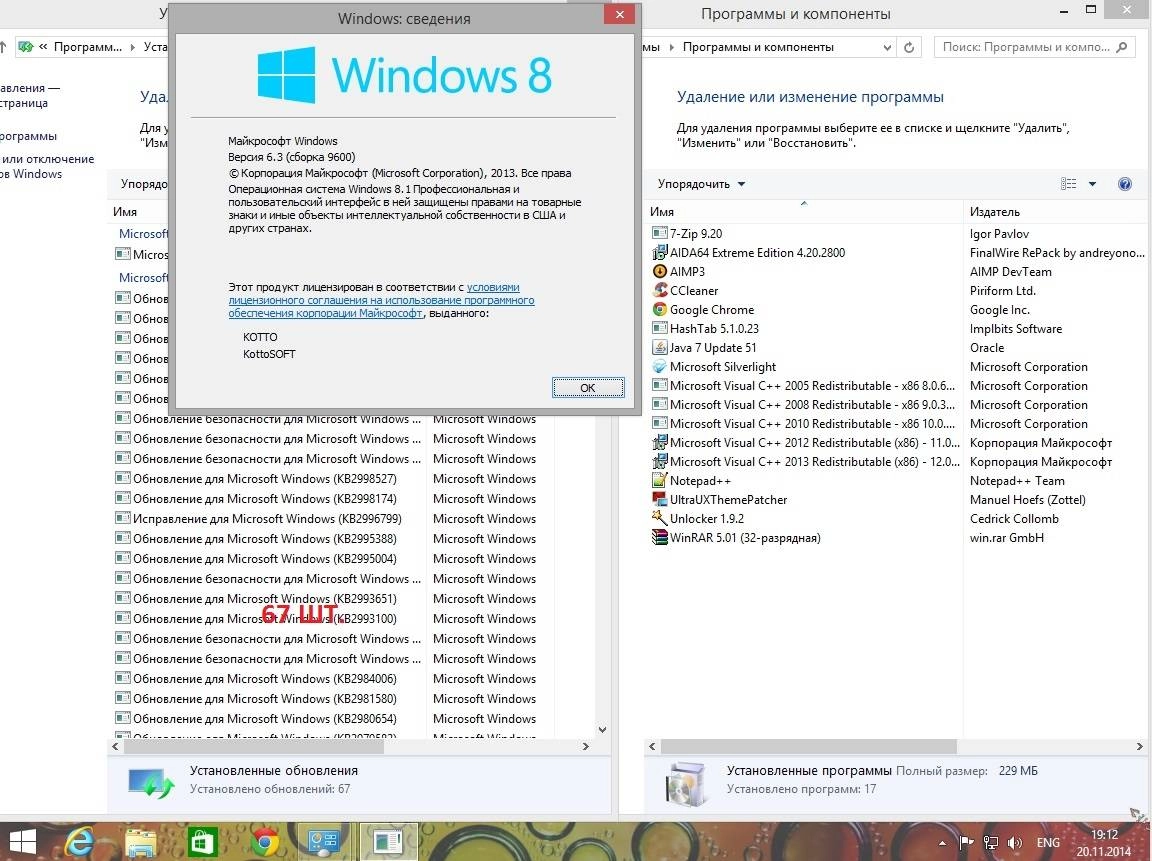Viewport: 1152px width, 861px height.
Task: Open help in Programs and components window
Action: coord(1124,184)
